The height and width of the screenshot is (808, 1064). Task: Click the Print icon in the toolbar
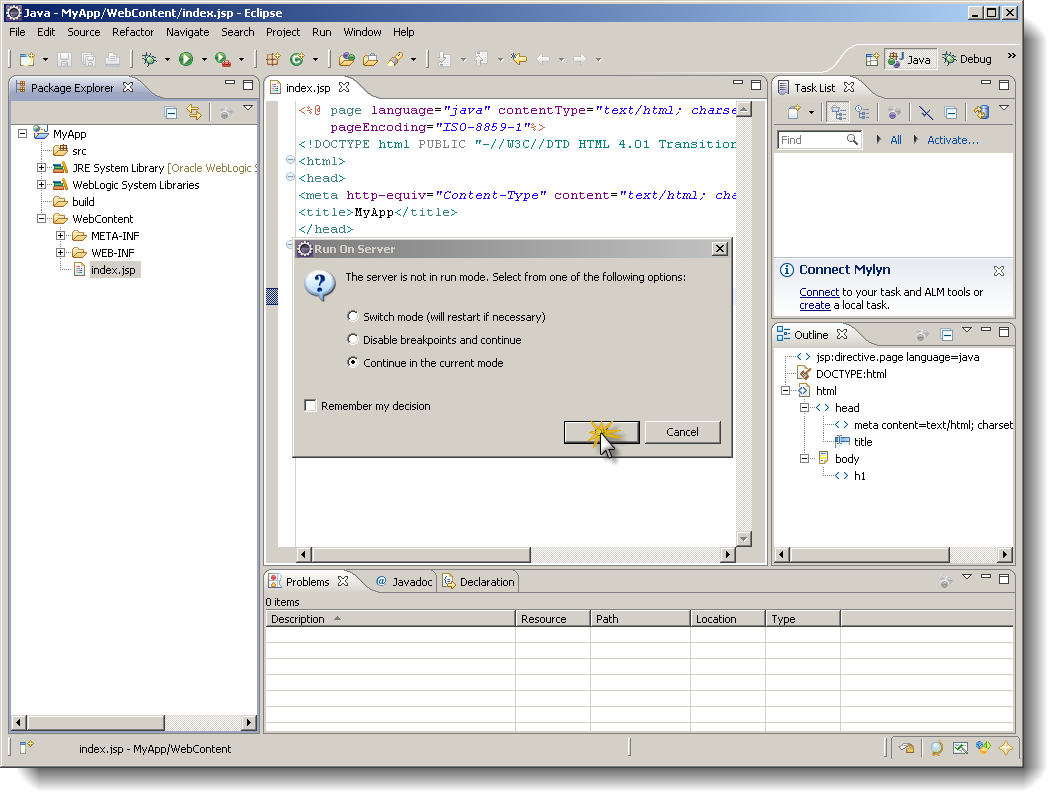coord(110,59)
